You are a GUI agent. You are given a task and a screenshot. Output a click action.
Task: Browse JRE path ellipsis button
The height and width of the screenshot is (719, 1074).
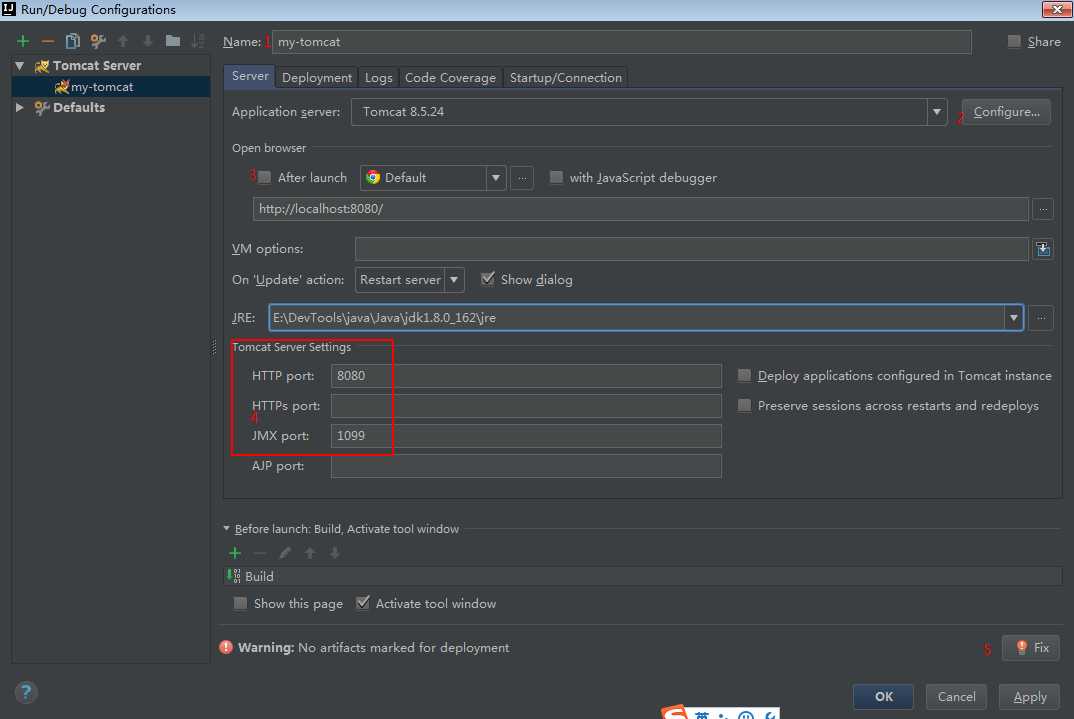pos(1040,318)
